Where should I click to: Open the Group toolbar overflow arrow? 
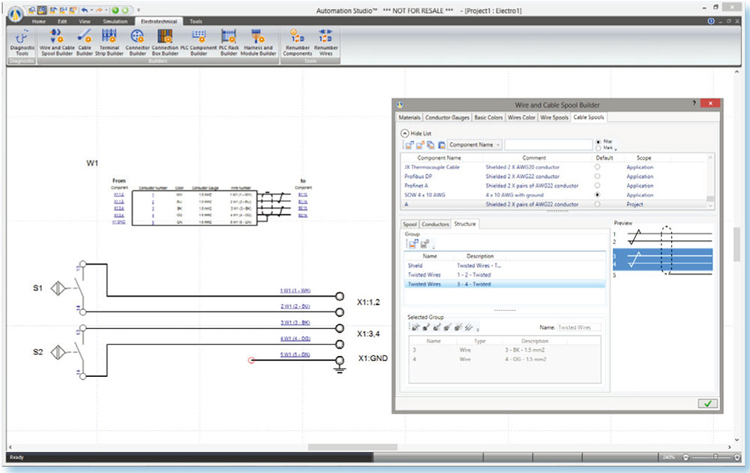[434, 247]
